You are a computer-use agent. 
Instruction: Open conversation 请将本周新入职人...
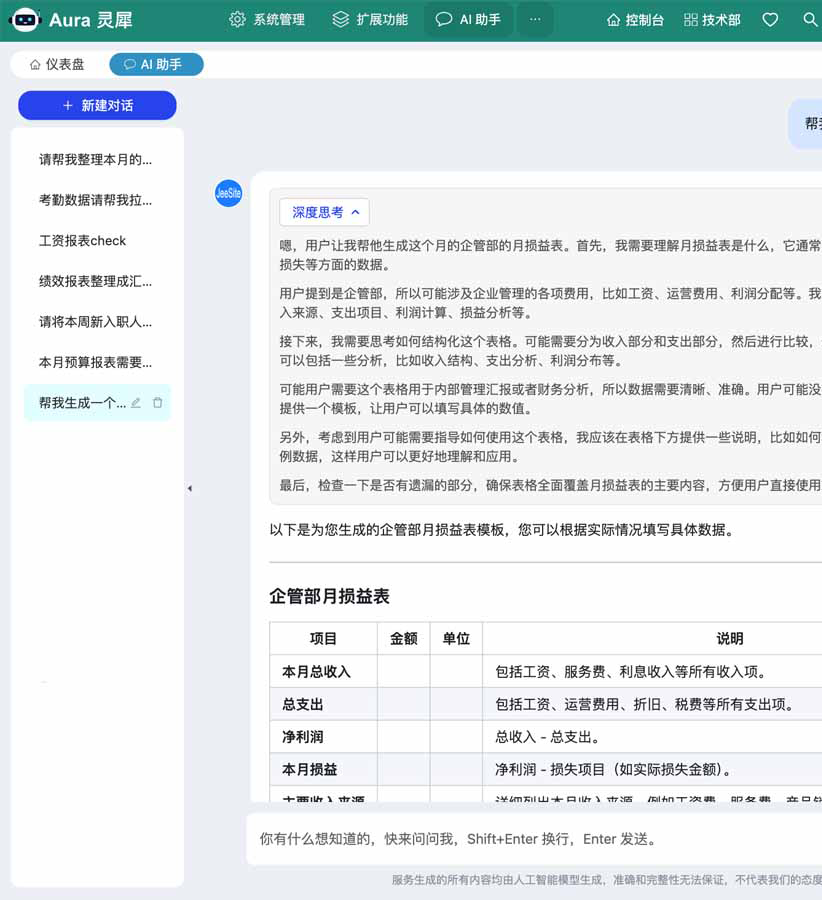point(96,322)
